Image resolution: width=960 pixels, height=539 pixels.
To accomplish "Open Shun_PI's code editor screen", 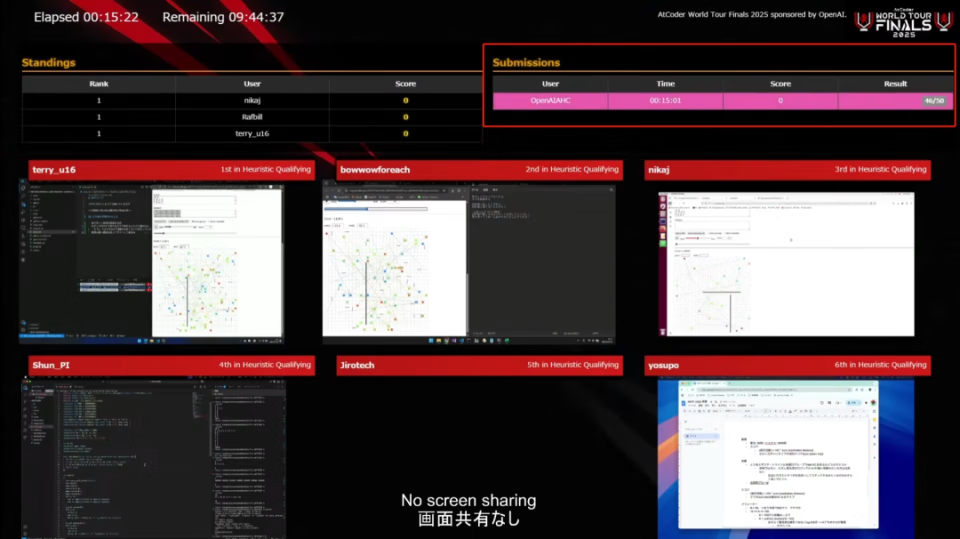I will coord(153,458).
